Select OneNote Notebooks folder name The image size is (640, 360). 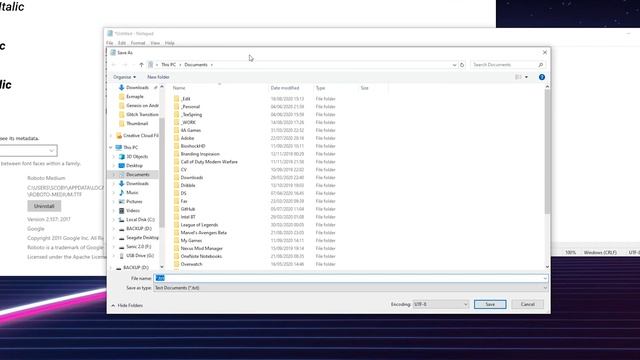coord(201,256)
